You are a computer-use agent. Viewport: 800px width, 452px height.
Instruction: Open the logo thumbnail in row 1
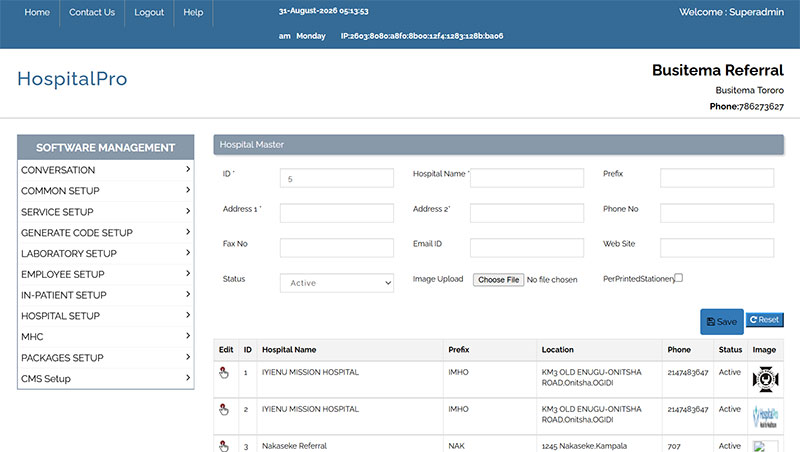pyautogui.click(x=765, y=379)
